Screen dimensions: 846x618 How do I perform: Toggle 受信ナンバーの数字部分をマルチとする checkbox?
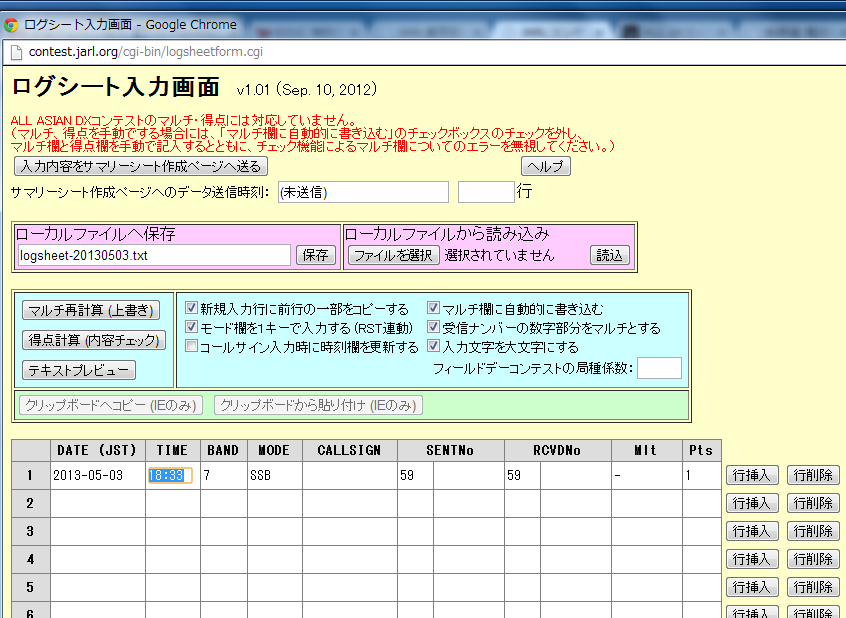tap(433, 327)
